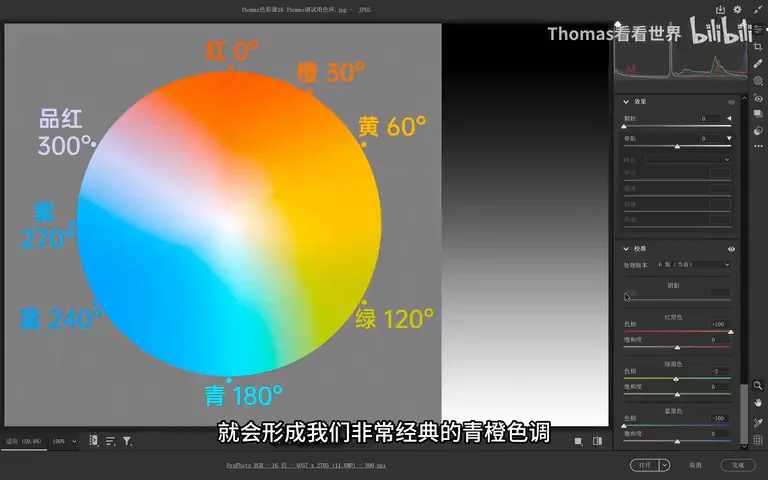The image size is (768, 480).
Task: Click the panel scroll-down arrow
Action: coord(744,446)
